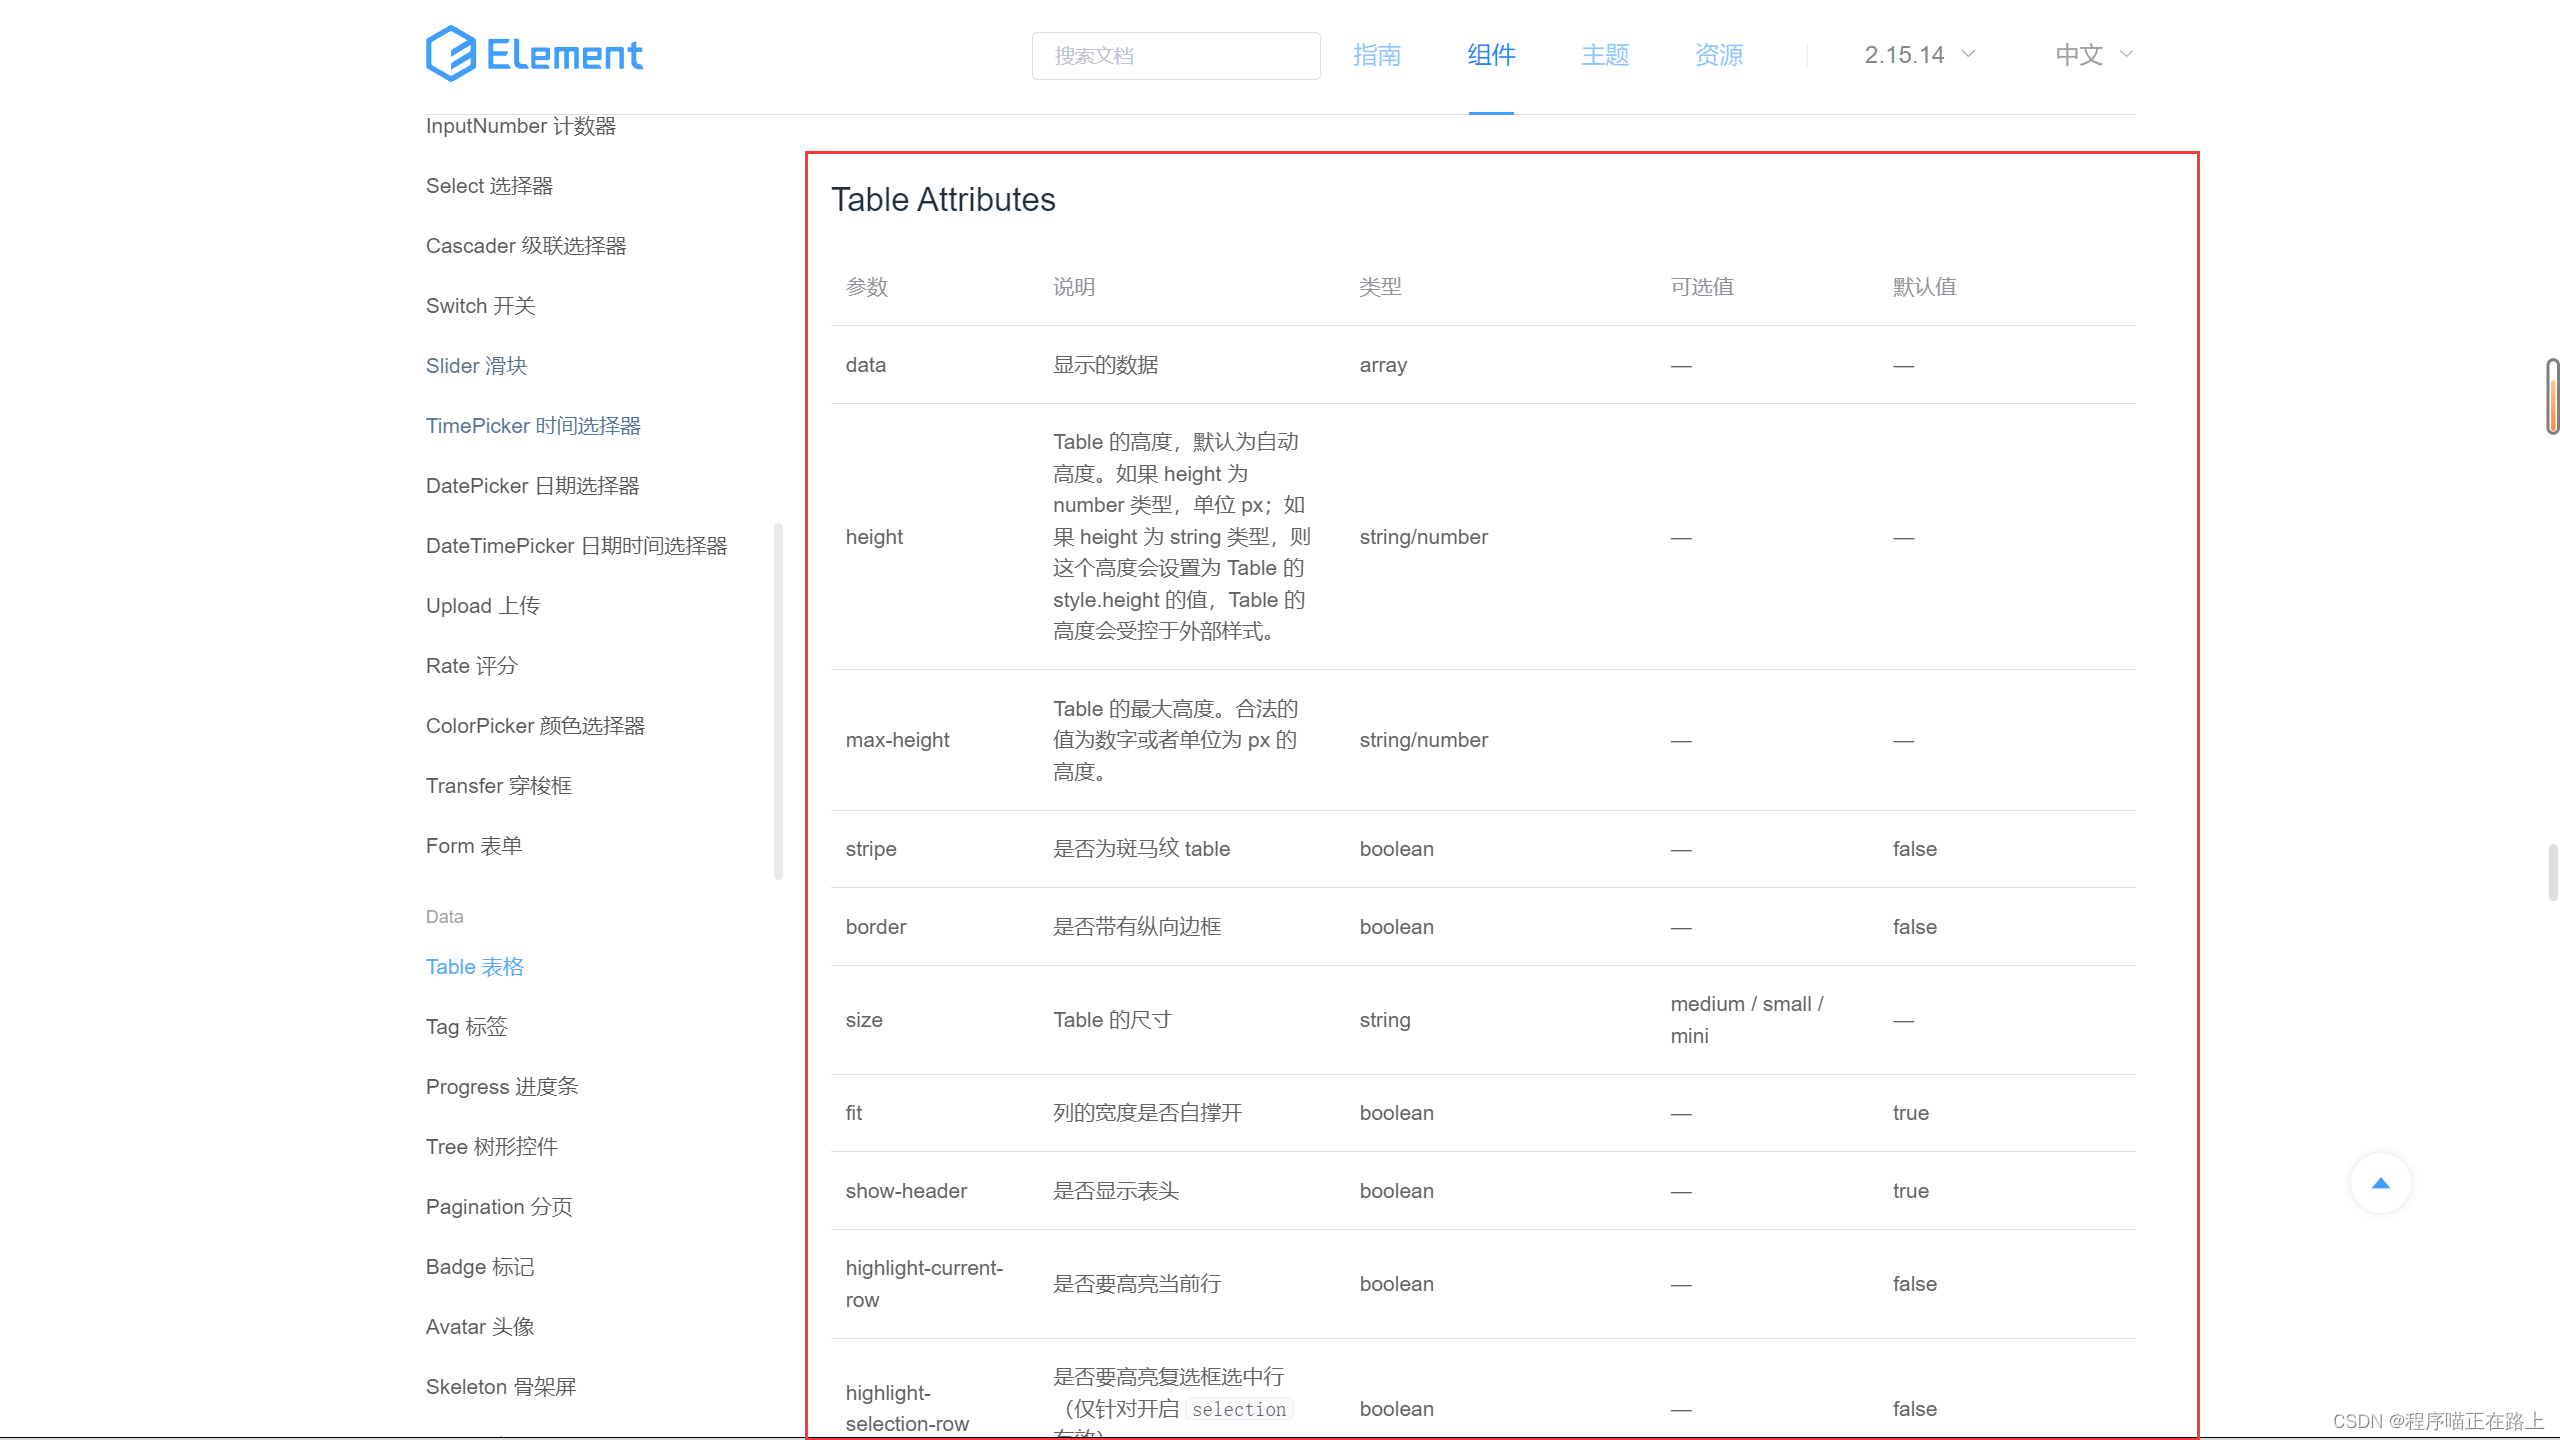Screen dimensions: 2560x1440
Task: Open the 2.15.14 version dropdown
Action: 1919,55
